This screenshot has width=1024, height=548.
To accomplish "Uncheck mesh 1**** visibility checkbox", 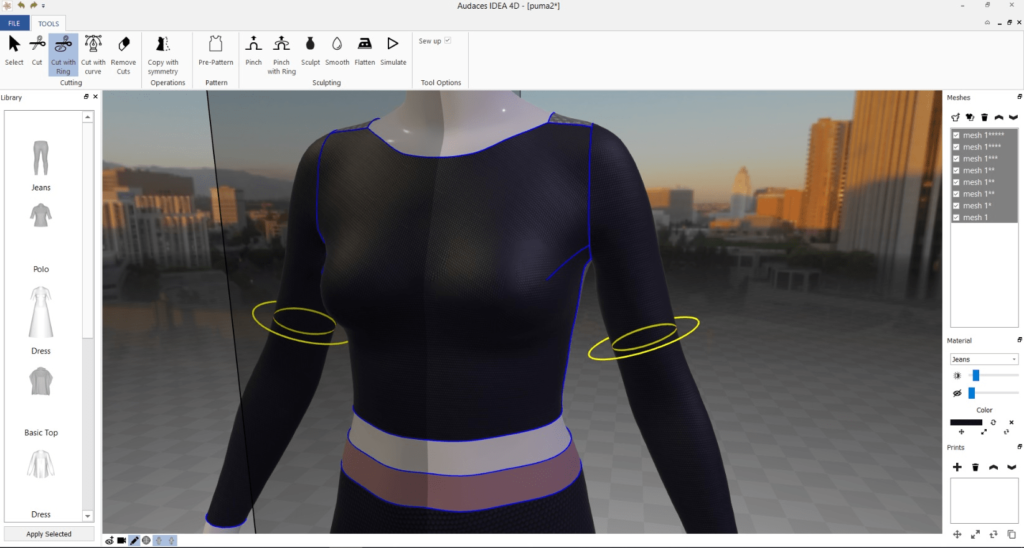I will coord(956,147).
